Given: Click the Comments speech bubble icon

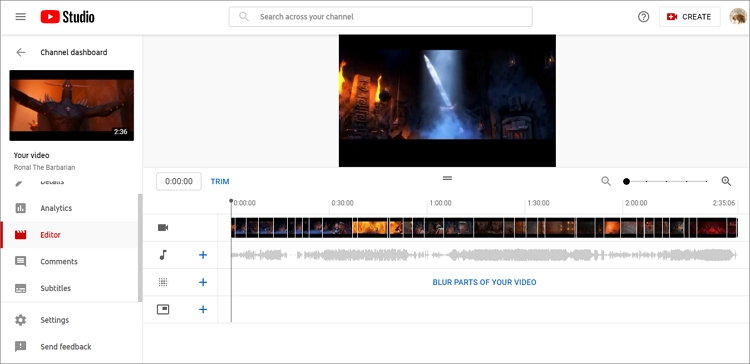Looking at the screenshot, I should (x=21, y=262).
